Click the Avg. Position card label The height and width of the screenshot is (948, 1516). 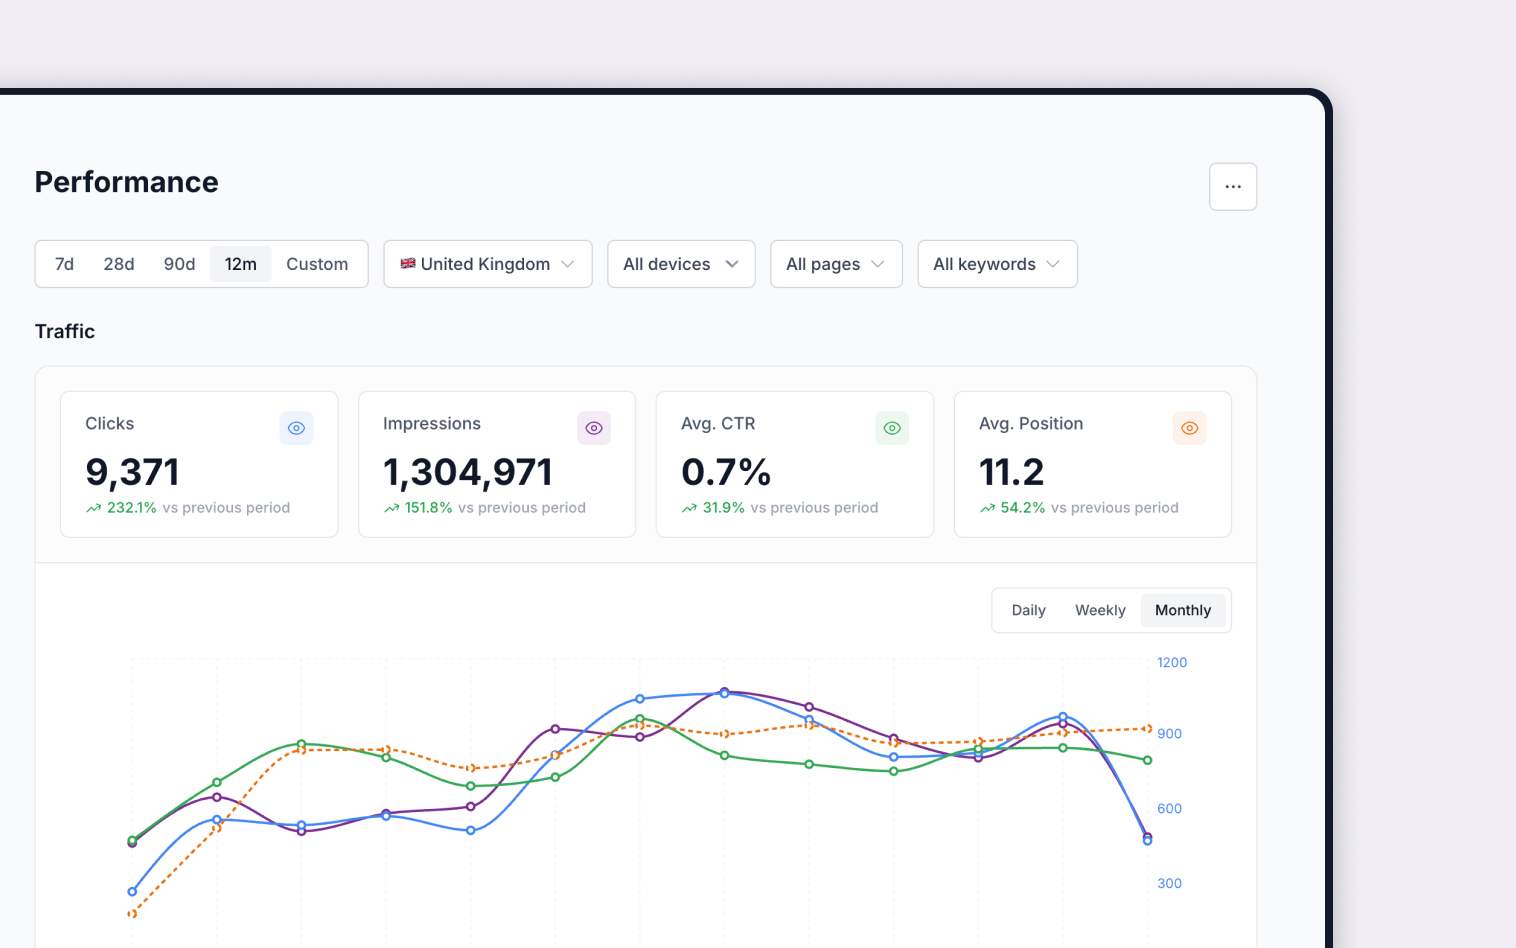point(1031,424)
